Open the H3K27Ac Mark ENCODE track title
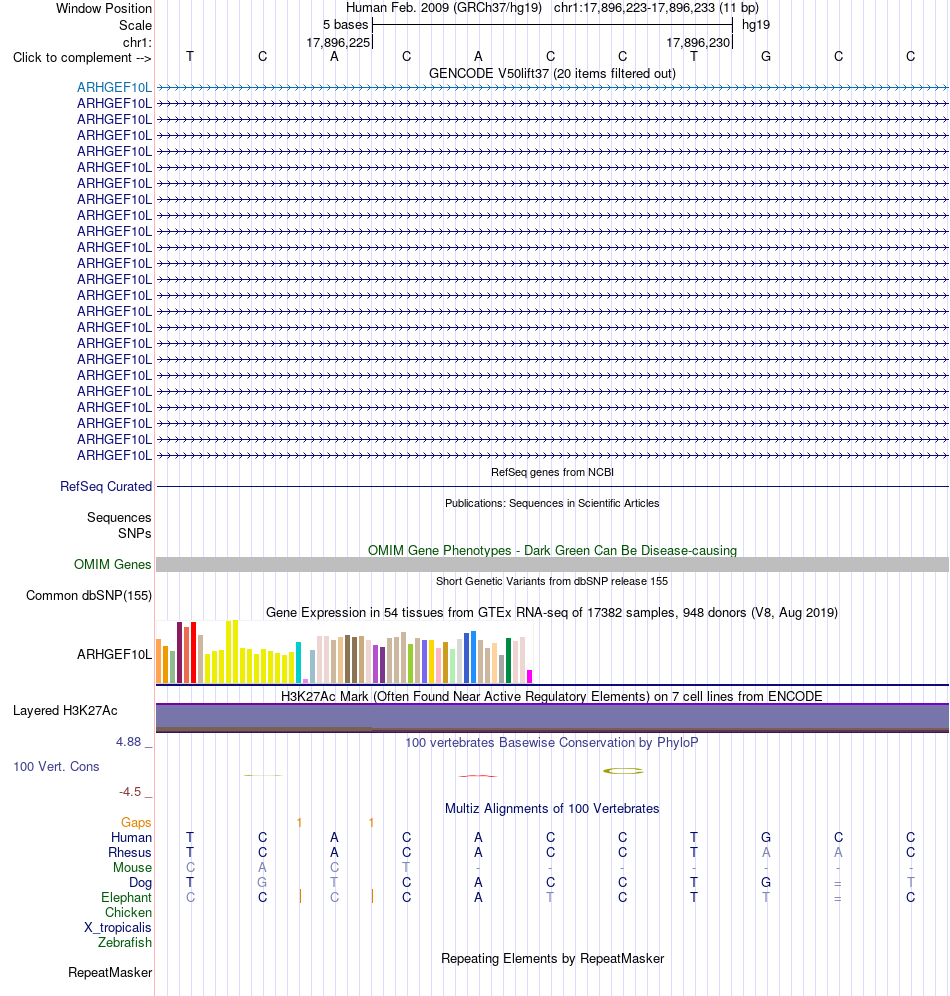The image size is (950, 996). (552, 697)
